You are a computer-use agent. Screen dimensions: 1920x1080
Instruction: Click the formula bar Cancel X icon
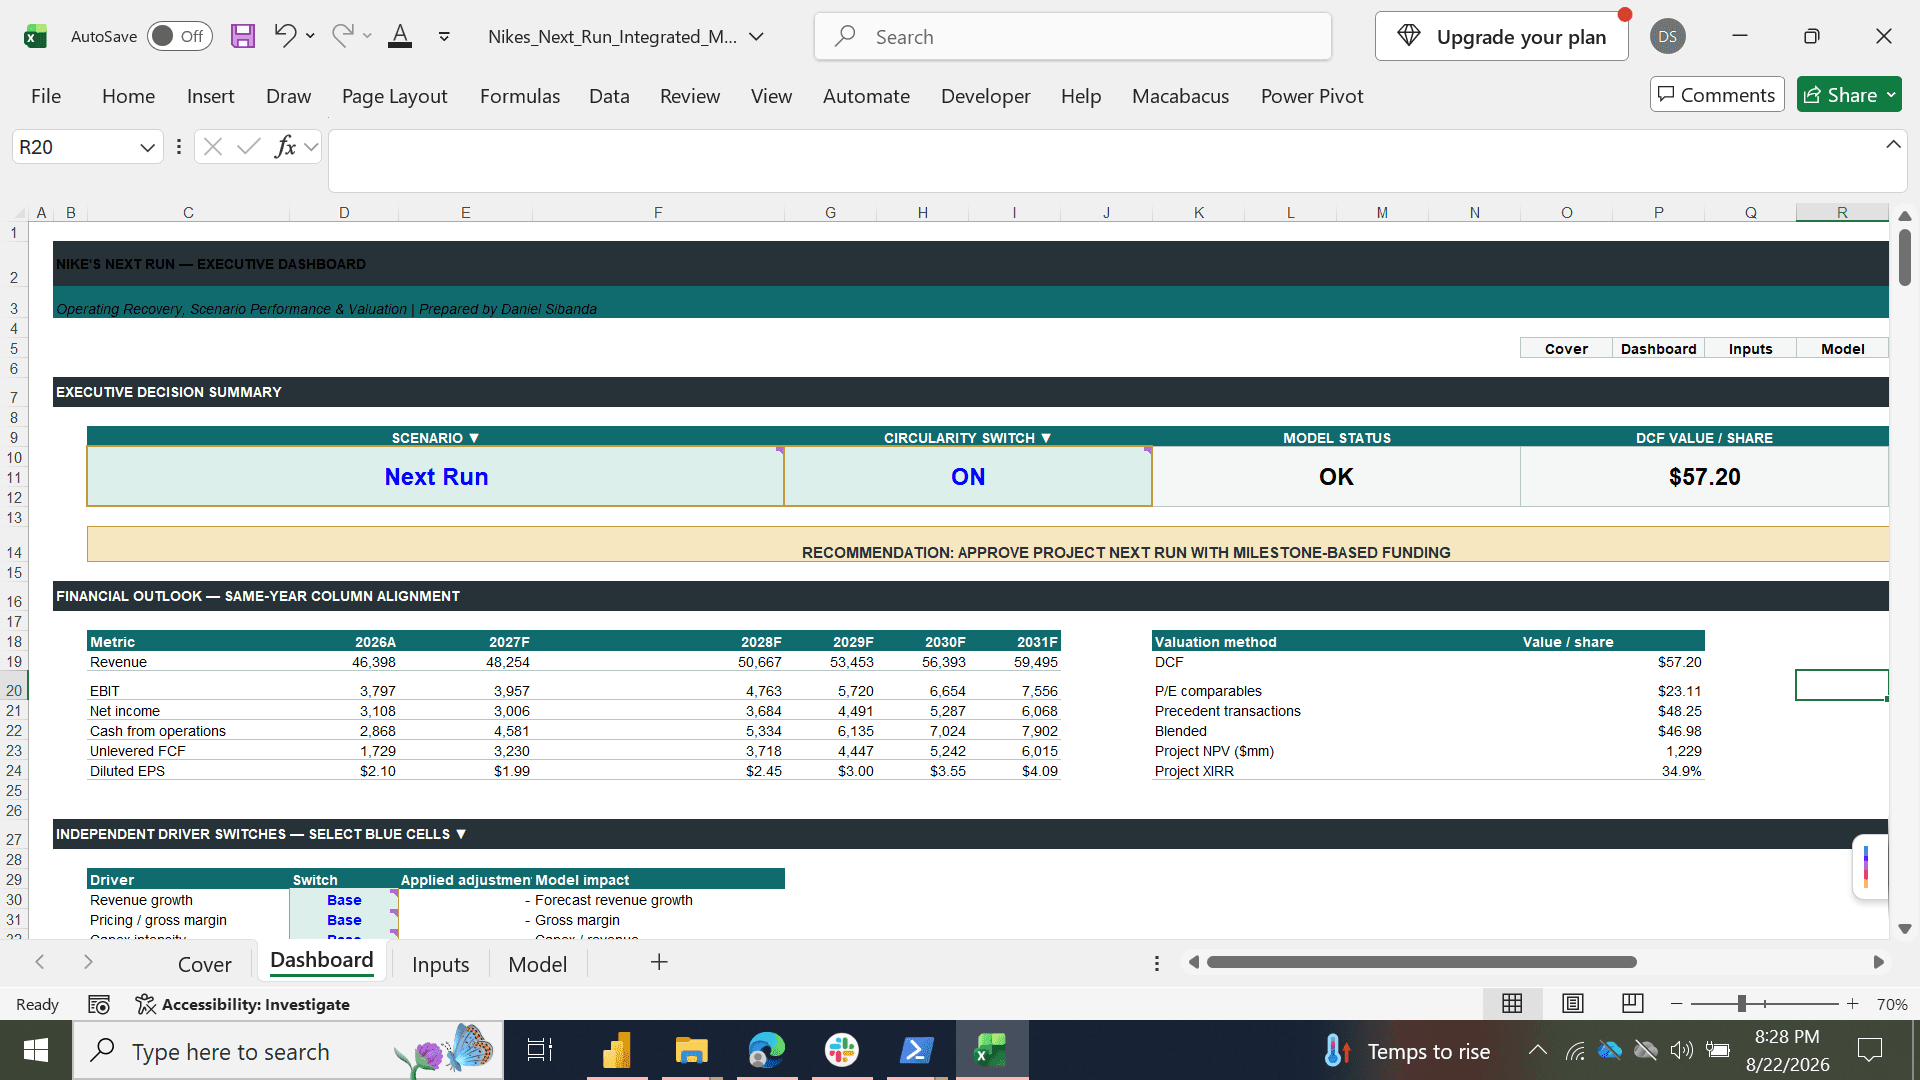pos(212,147)
